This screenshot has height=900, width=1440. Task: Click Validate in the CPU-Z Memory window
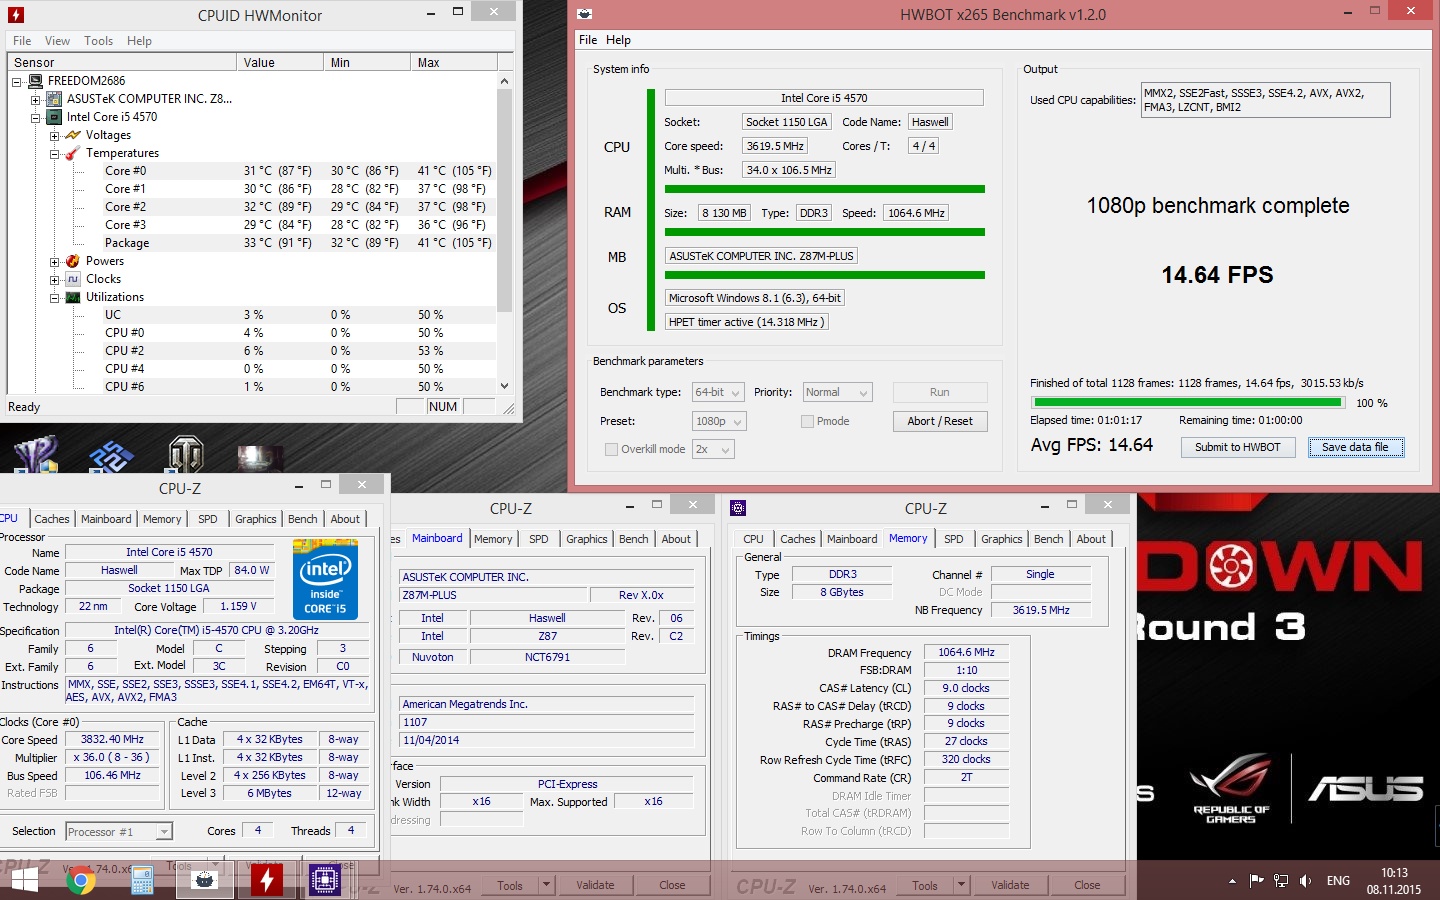[1010, 885]
